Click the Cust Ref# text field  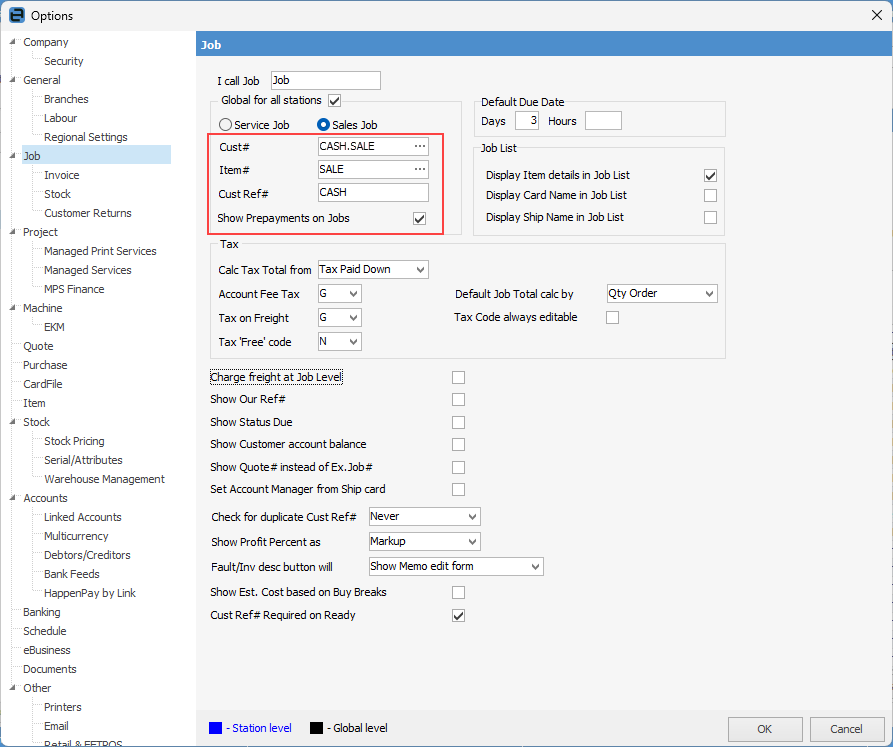(372, 193)
